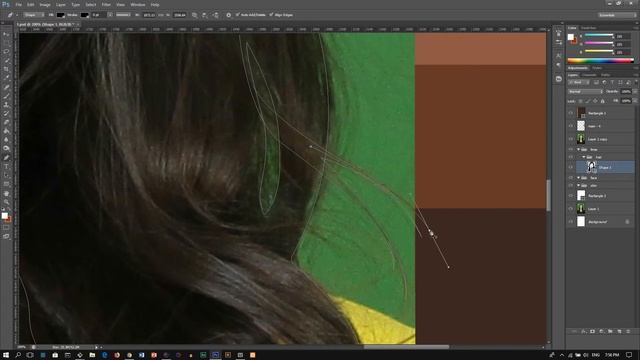This screenshot has width=640, height=360.
Task: Open the Essentials workspace dropdown
Action: tap(617, 15)
